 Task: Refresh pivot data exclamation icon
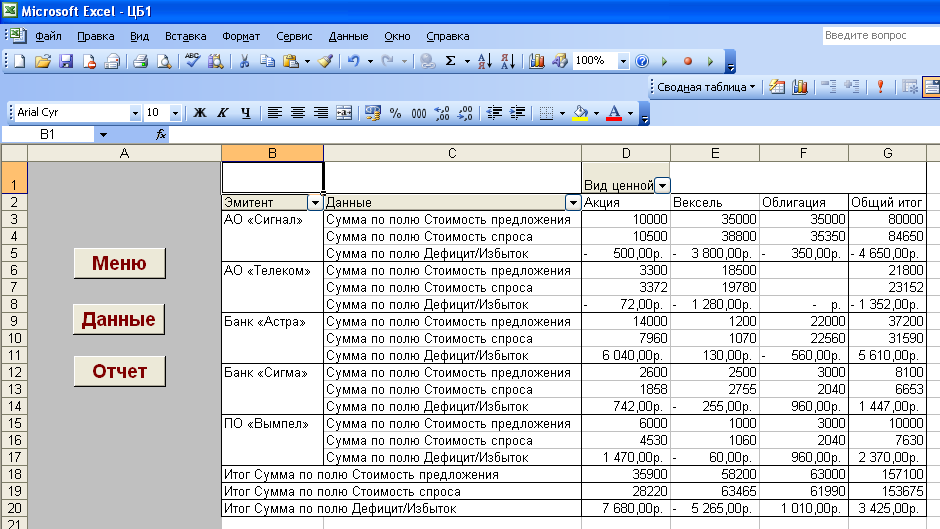880,87
